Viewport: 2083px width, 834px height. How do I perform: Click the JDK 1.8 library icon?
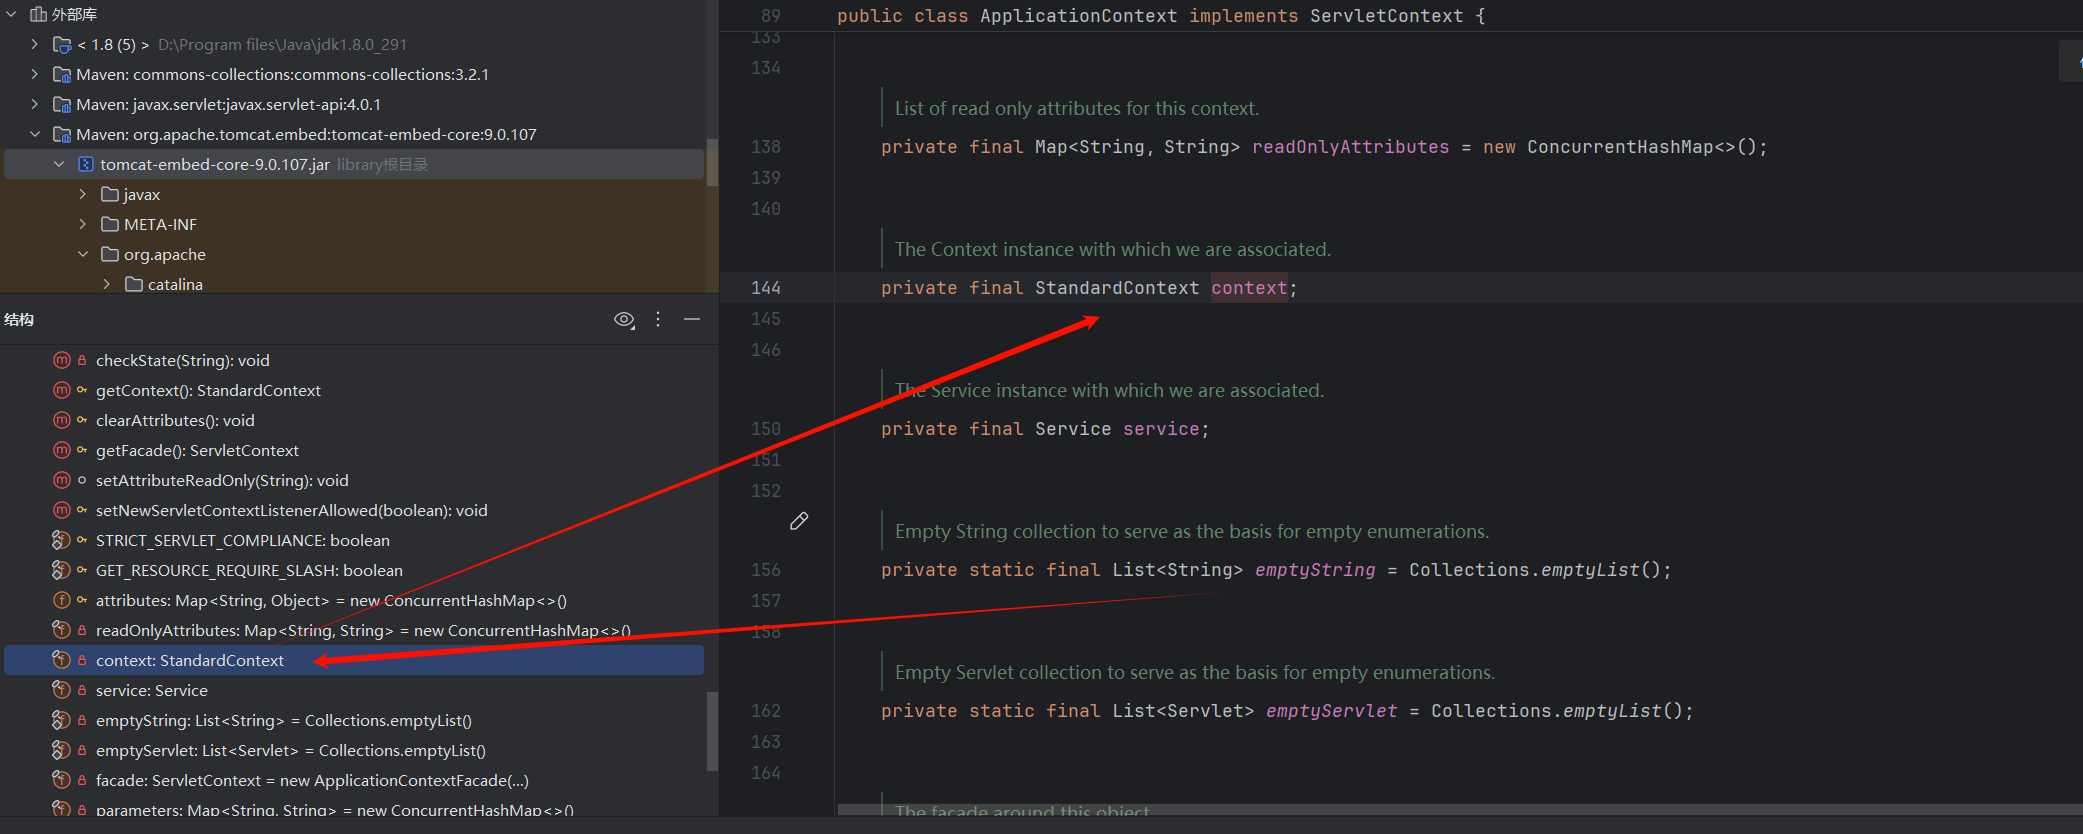coord(62,44)
